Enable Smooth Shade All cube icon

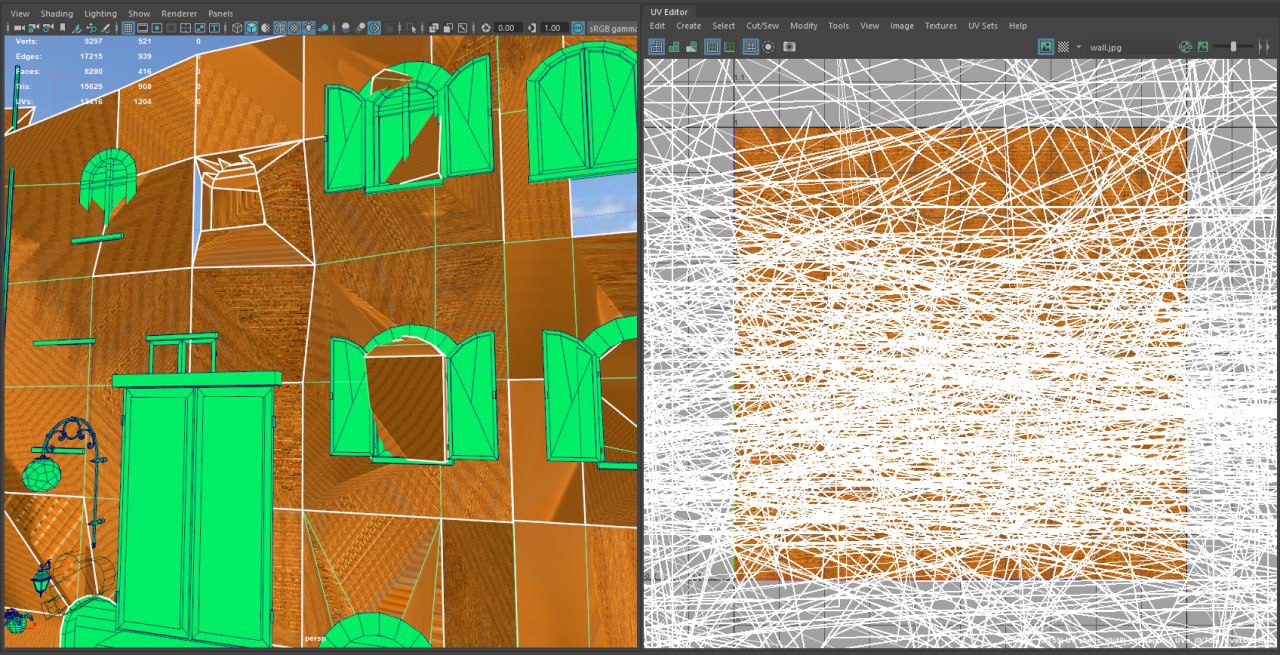click(251, 28)
